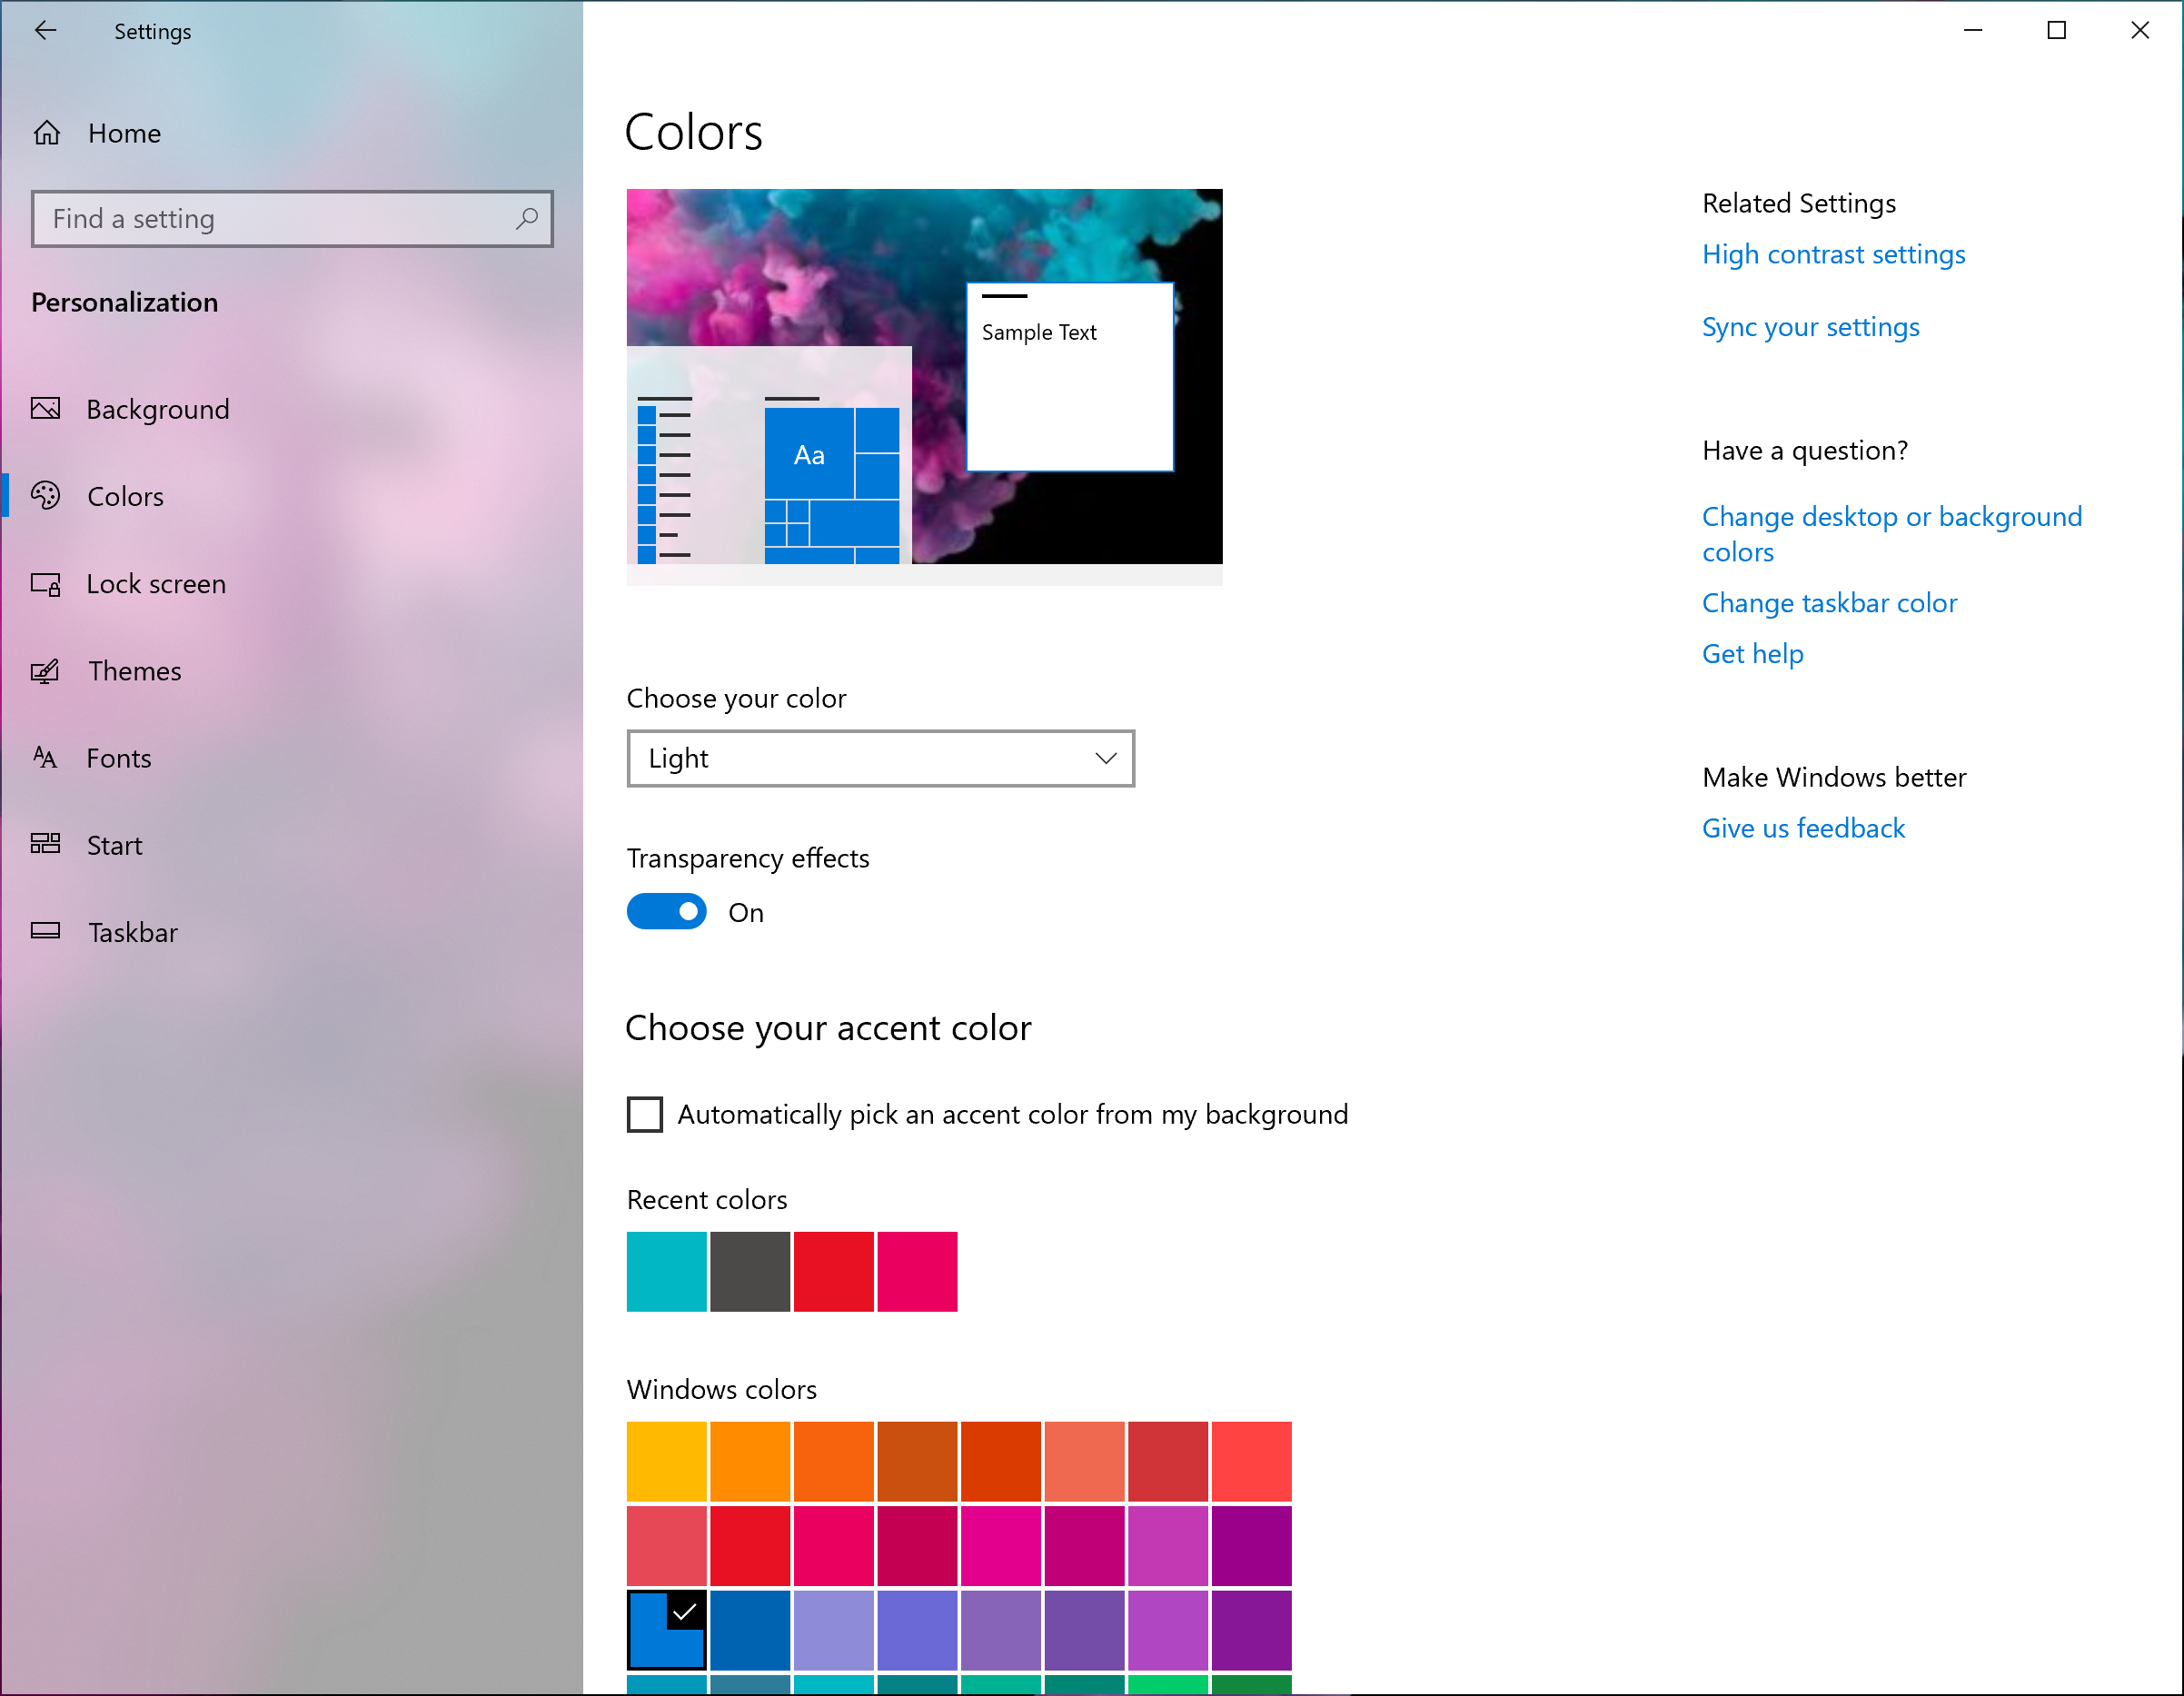
Task: Toggle Transparency effects On switch
Action: click(x=667, y=913)
